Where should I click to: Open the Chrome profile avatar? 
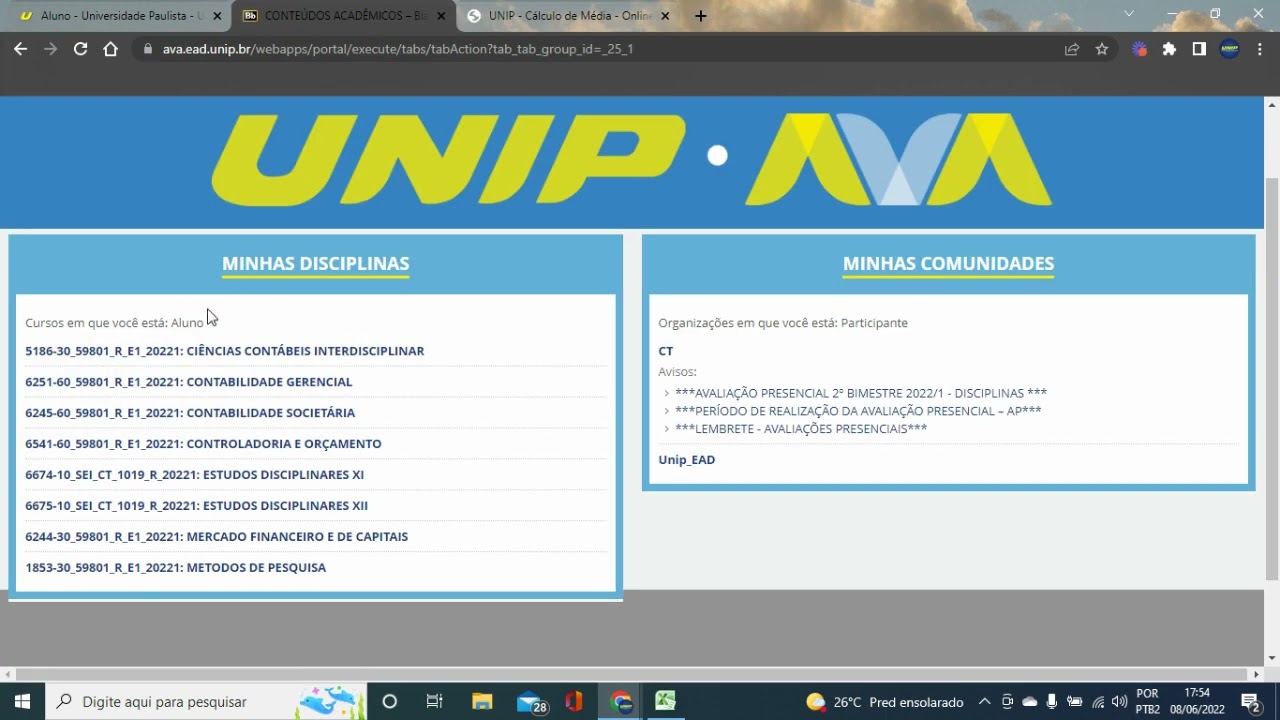[1230, 49]
